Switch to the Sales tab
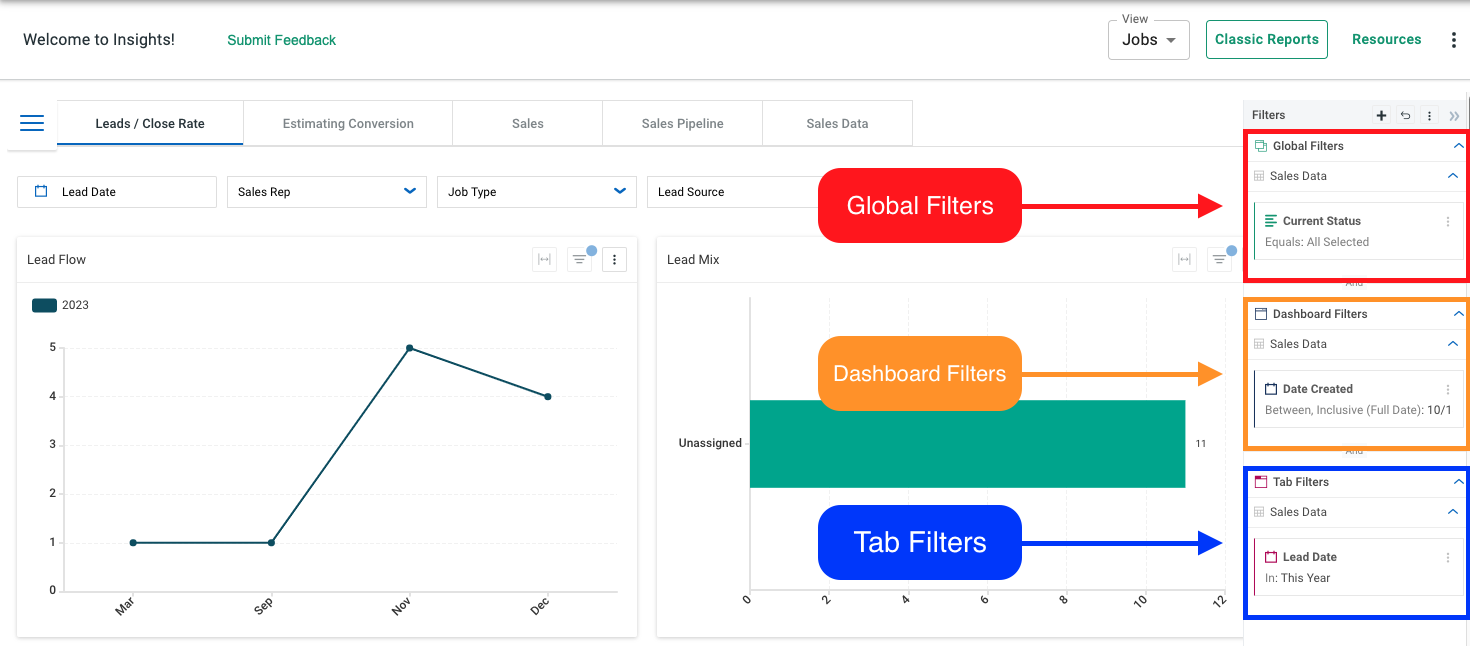The image size is (1470, 646). (527, 123)
